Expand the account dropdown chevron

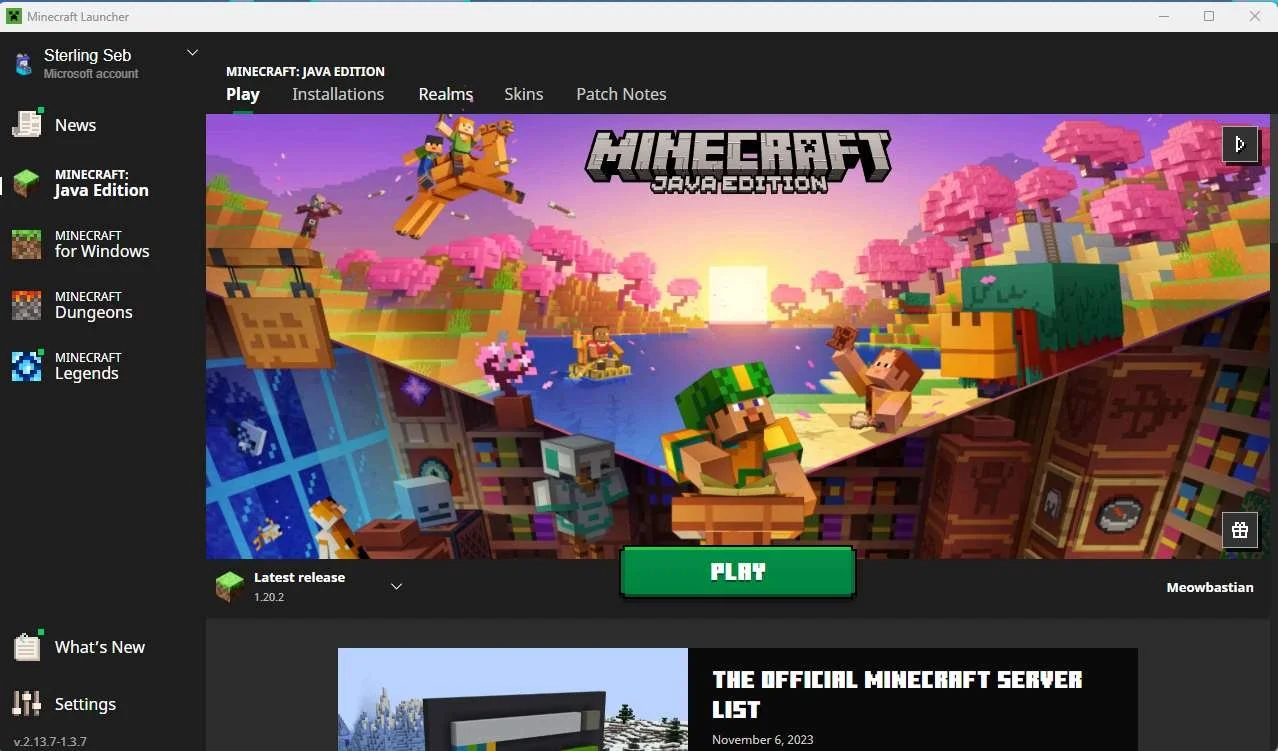[x=193, y=53]
